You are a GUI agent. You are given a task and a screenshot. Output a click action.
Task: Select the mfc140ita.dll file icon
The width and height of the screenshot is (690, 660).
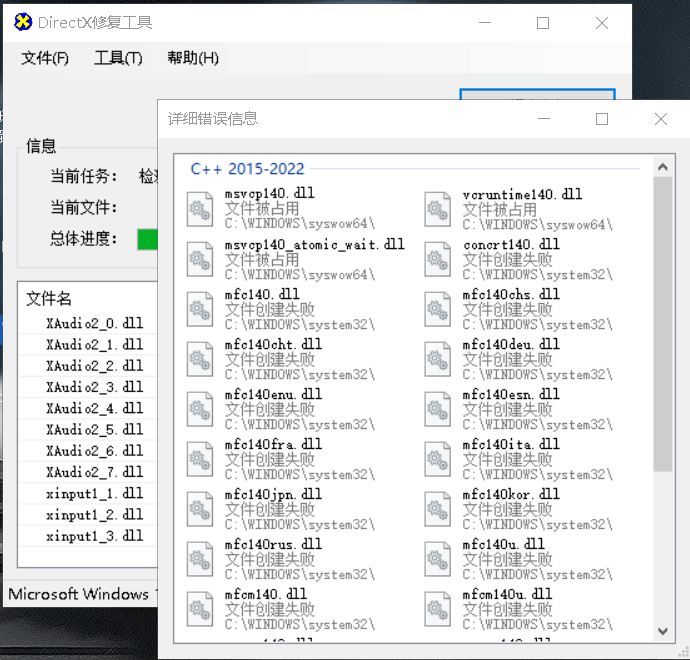437,459
